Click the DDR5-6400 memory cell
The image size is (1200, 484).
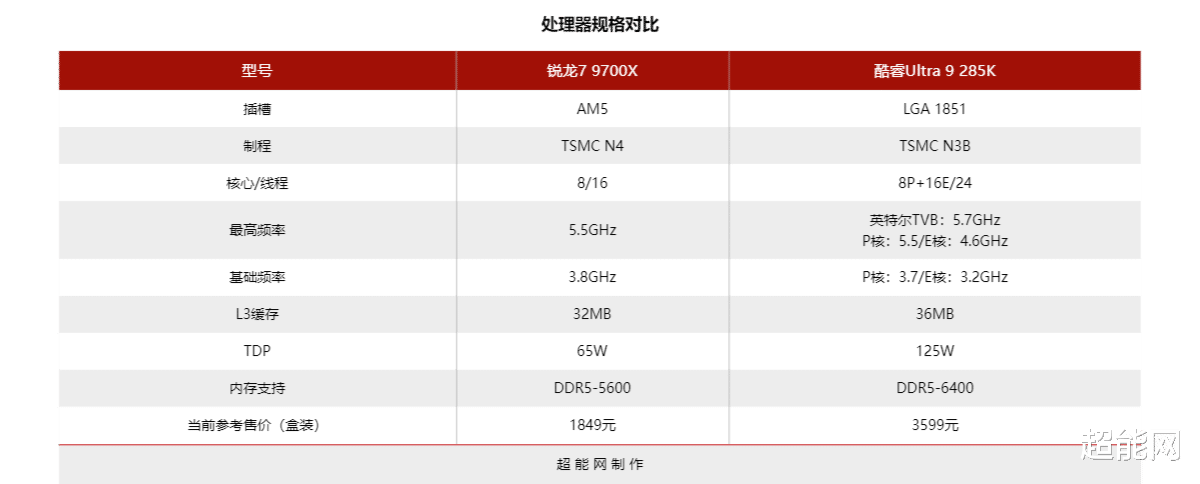[x=935, y=388]
